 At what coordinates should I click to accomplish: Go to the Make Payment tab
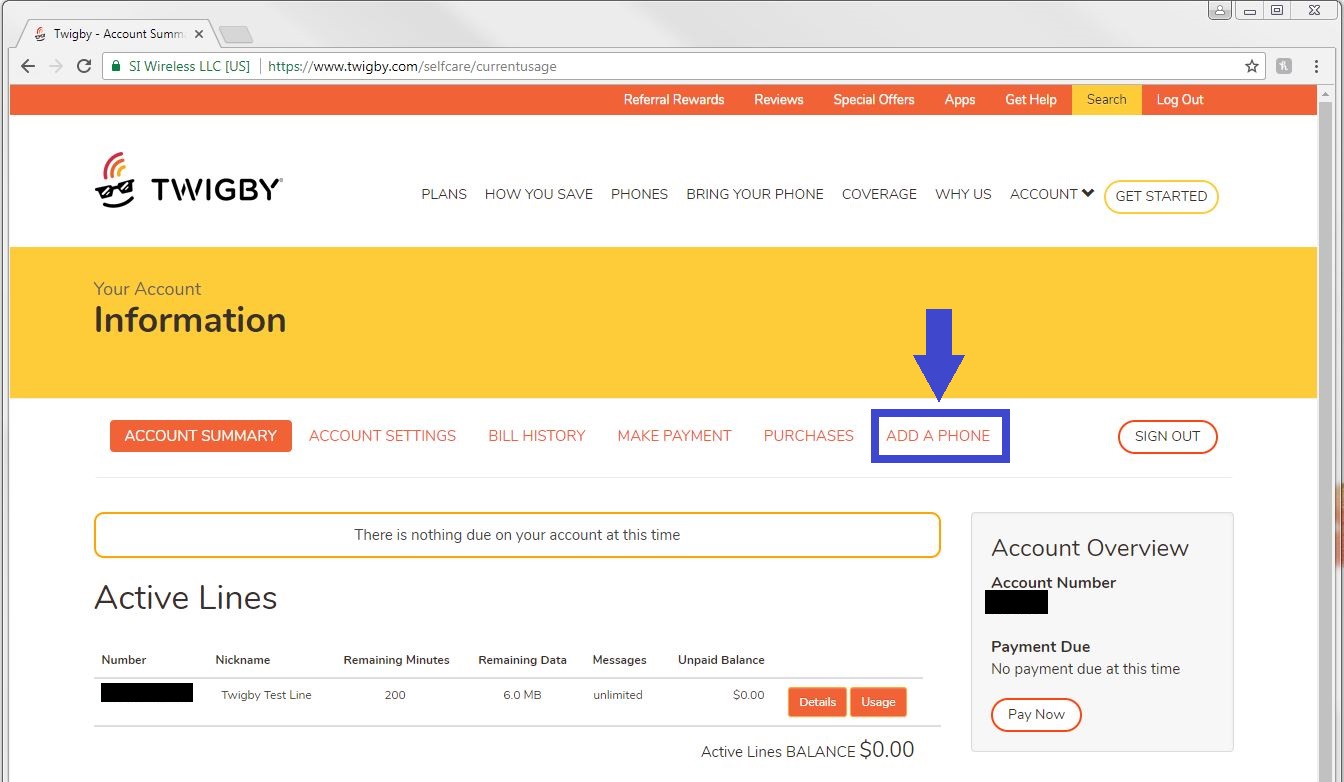[x=674, y=436]
